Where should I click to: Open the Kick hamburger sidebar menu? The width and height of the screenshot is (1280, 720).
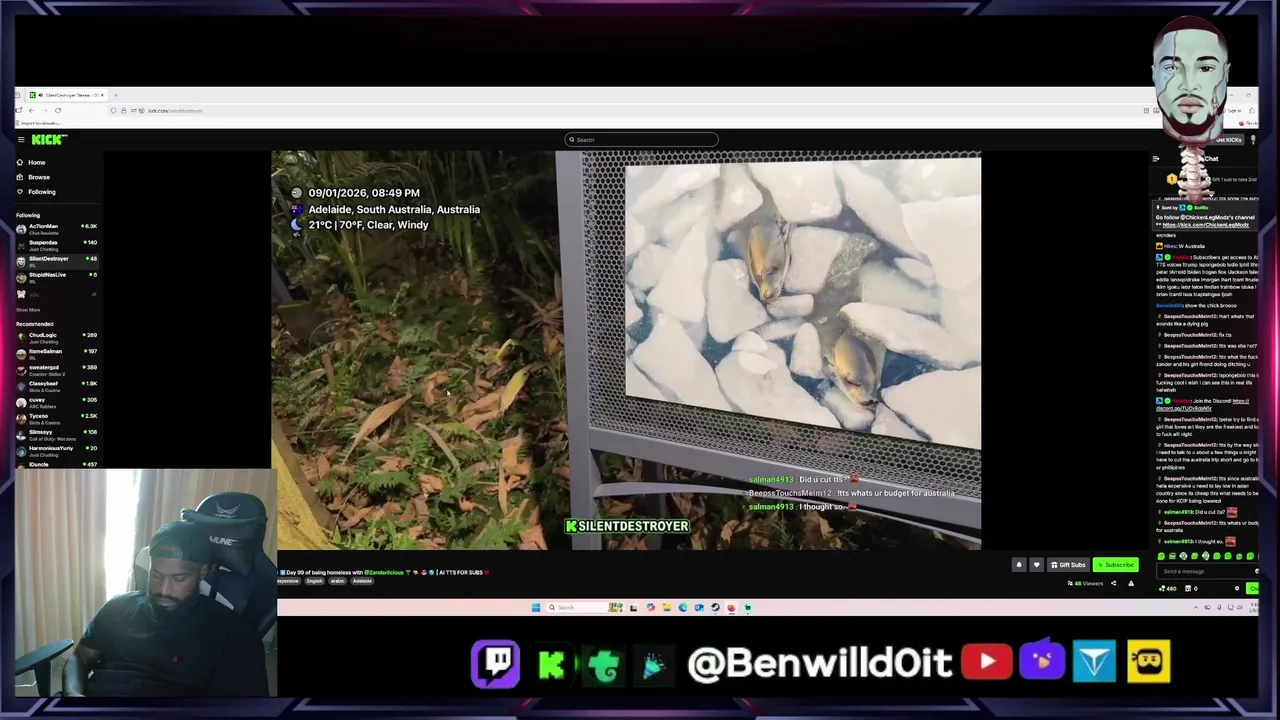coord(20,140)
